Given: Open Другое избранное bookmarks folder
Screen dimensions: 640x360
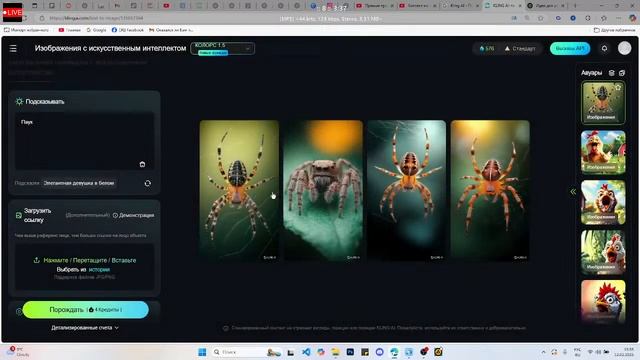Looking at the screenshot, I should point(614,30).
